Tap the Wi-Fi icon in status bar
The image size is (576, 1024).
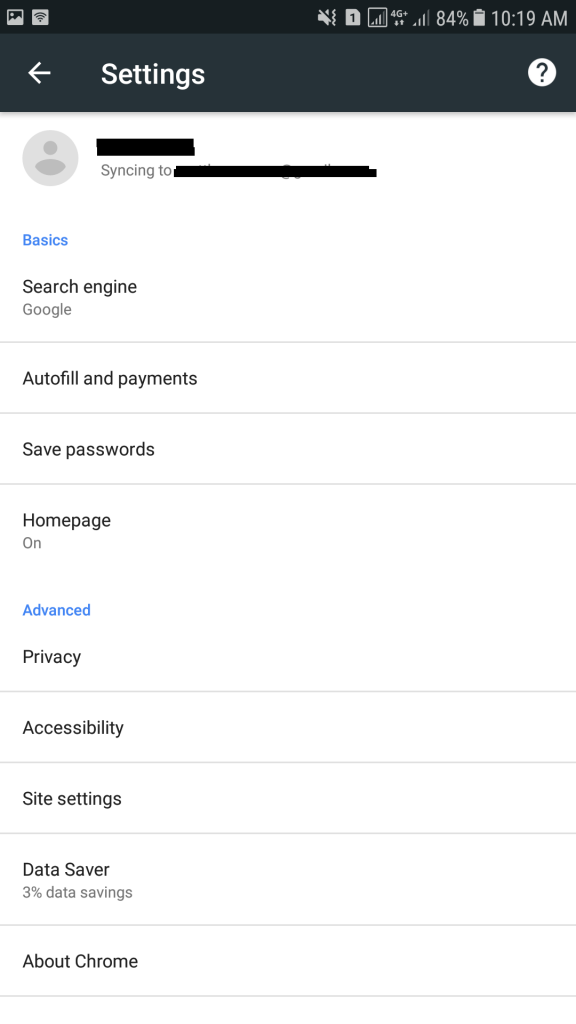click(40, 18)
